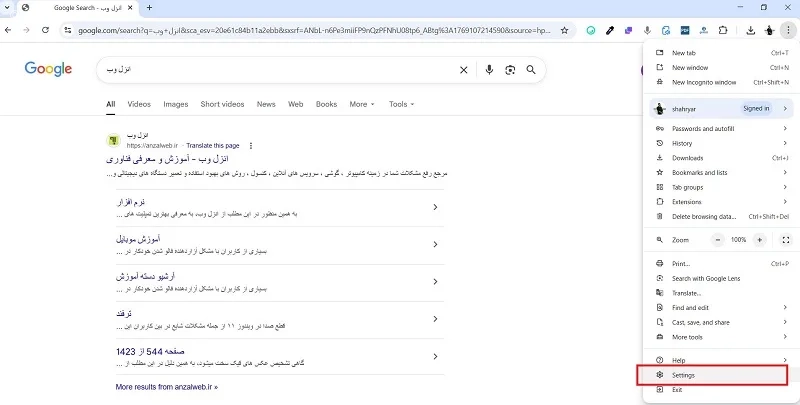
Task: Choose Print from the menu
Action: coord(721,264)
